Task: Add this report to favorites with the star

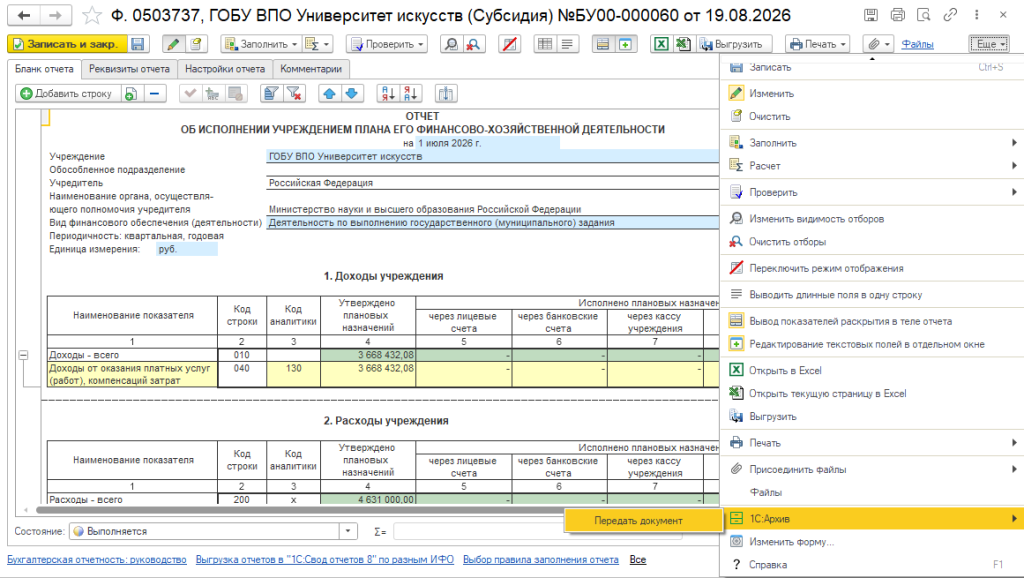Action: click(92, 15)
